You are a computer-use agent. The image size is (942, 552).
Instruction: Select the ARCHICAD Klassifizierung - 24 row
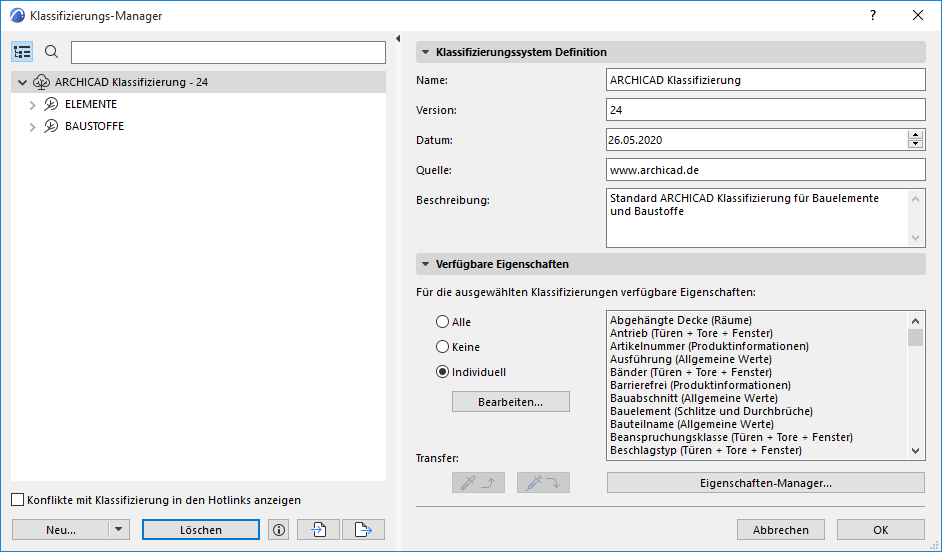click(x=198, y=82)
